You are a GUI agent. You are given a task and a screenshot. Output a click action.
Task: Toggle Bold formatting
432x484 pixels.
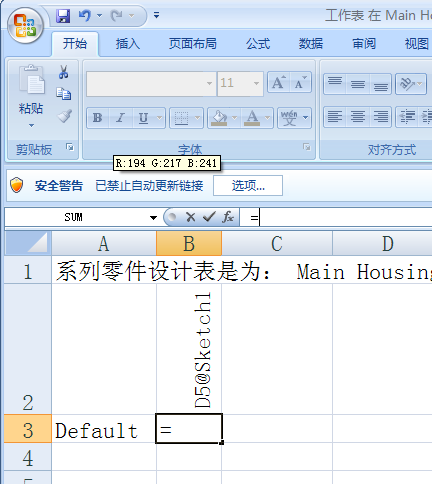click(98, 118)
